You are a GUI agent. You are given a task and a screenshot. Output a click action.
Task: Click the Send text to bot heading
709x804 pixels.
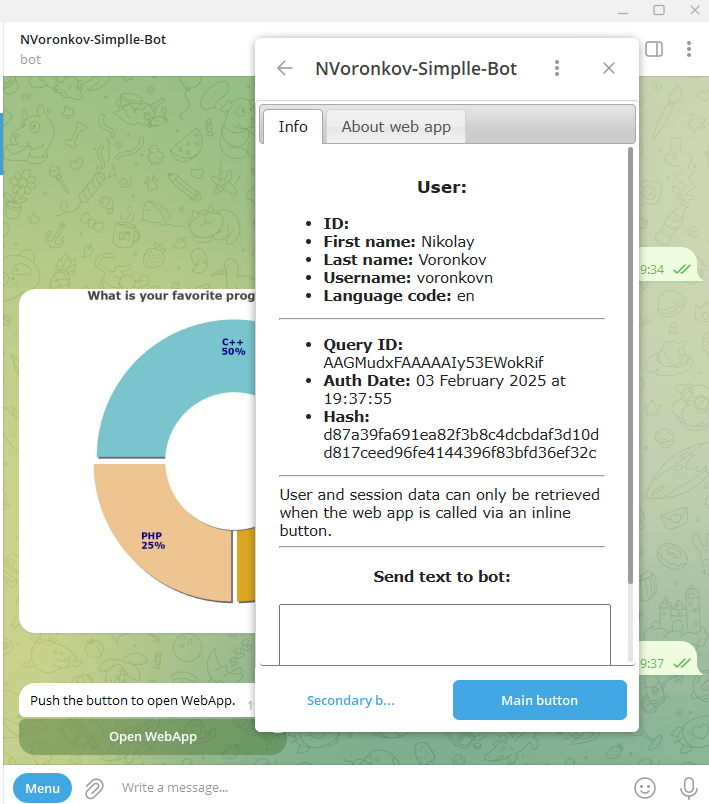[x=441, y=576]
